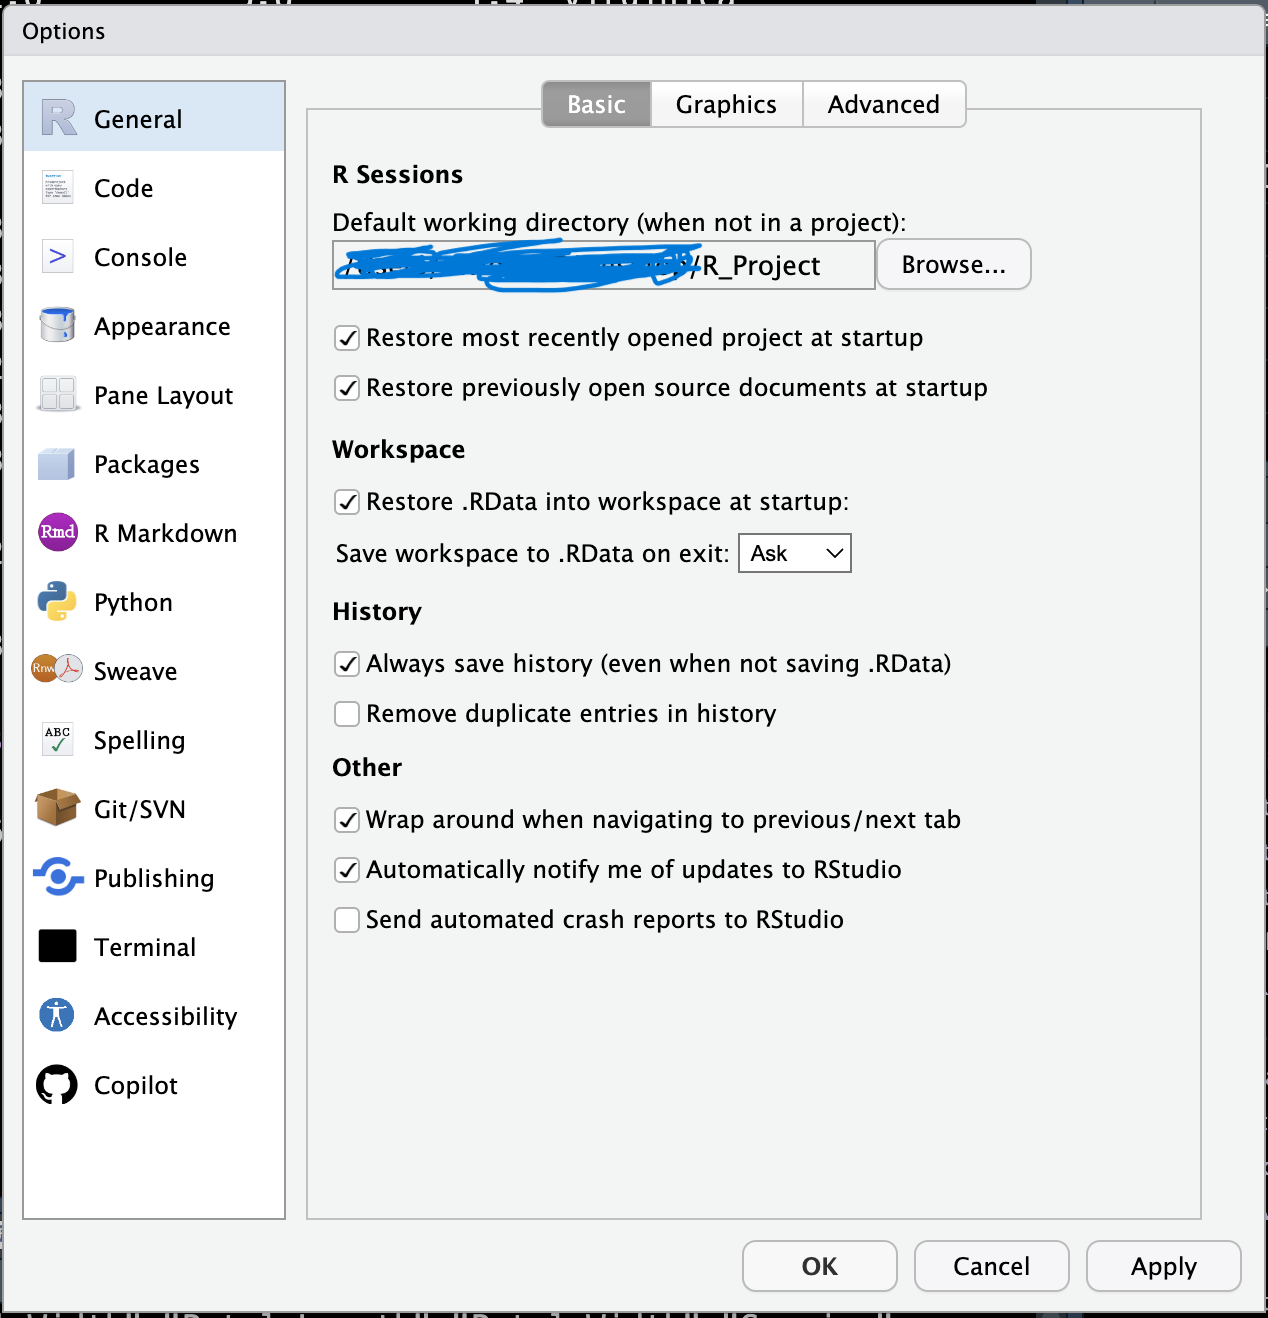Screen dimensions: 1268x1318
Task: Open the Code options section
Action: tap(154, 187)
